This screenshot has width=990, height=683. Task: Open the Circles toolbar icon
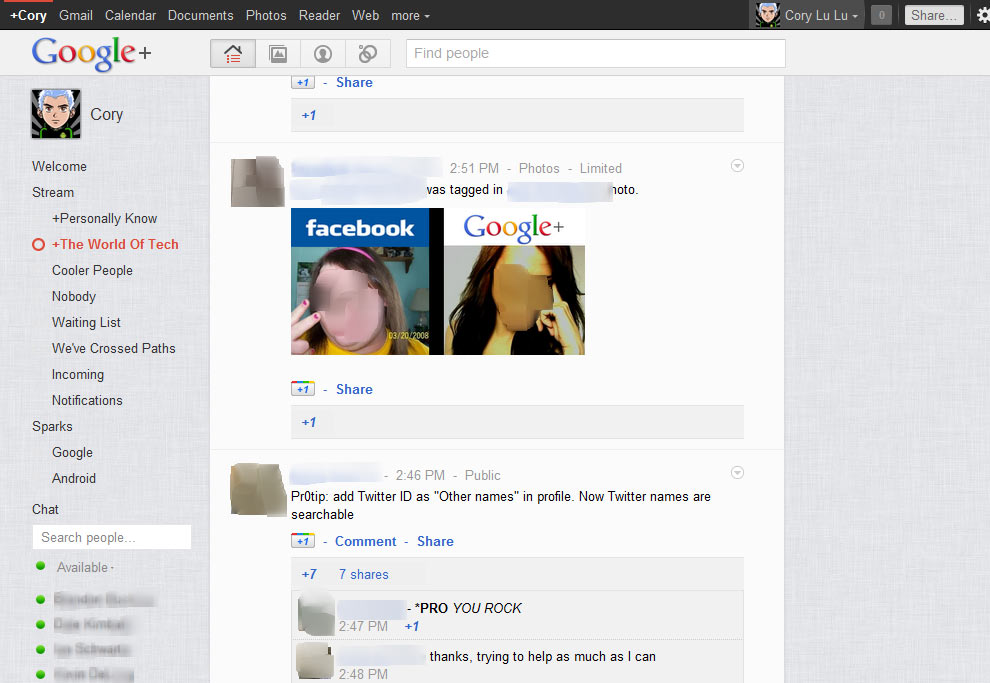pyautogui.click(x=367, y=53)
